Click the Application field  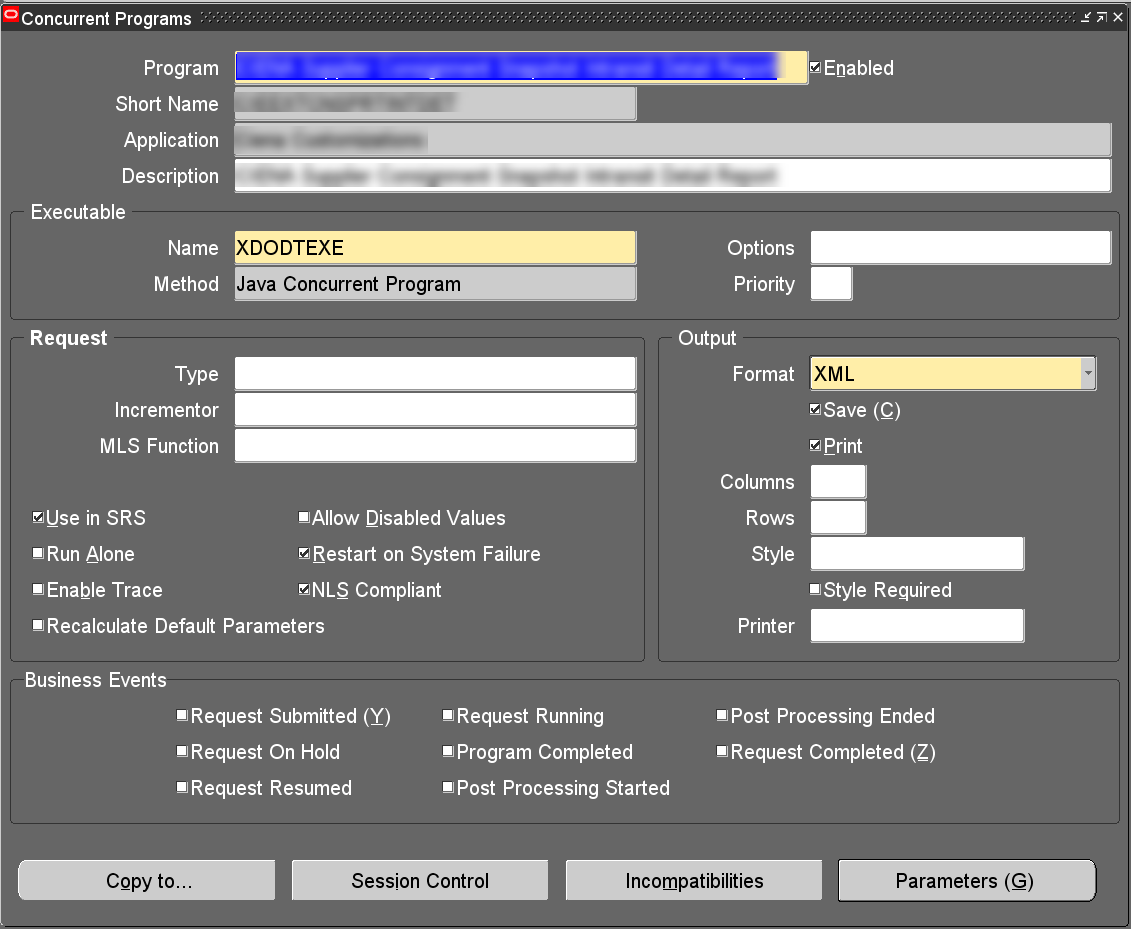[x=672, y=140]
